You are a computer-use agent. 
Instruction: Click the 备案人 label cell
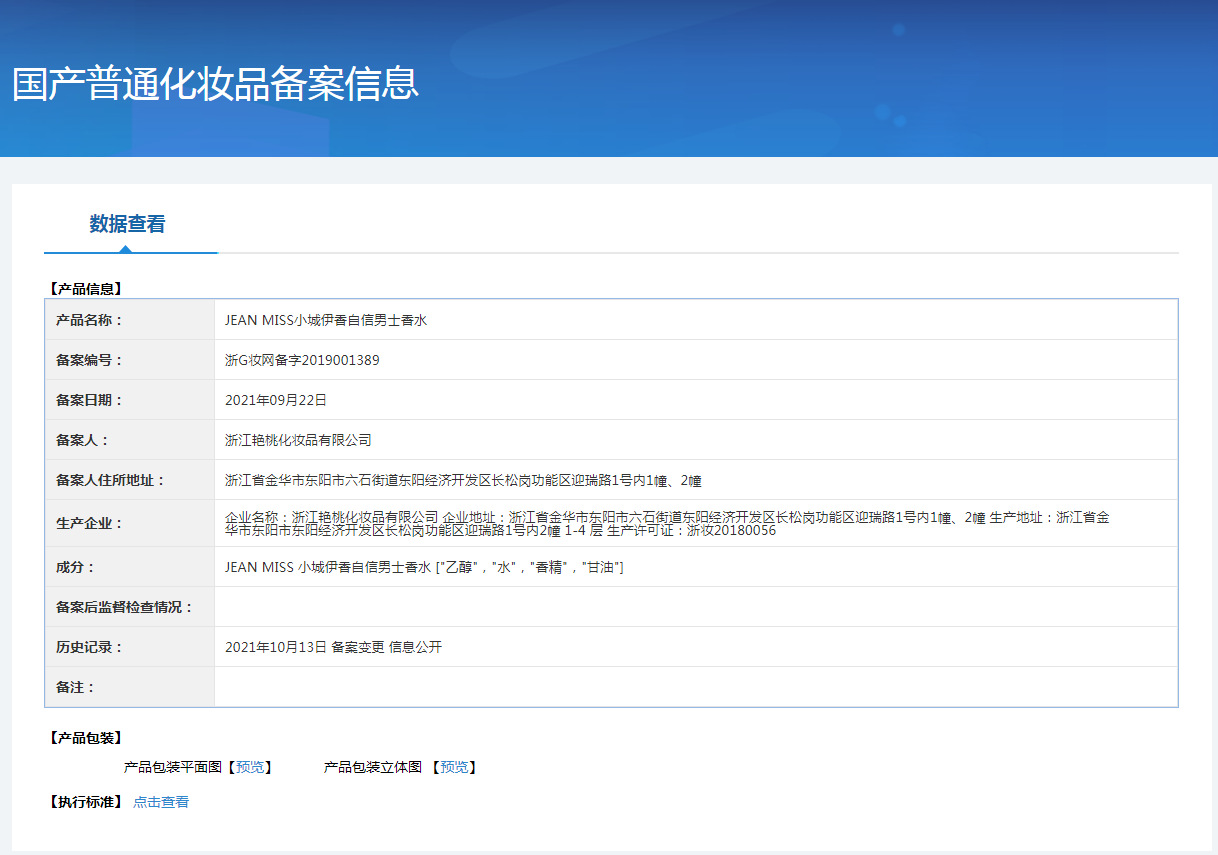tap(130, 440)
